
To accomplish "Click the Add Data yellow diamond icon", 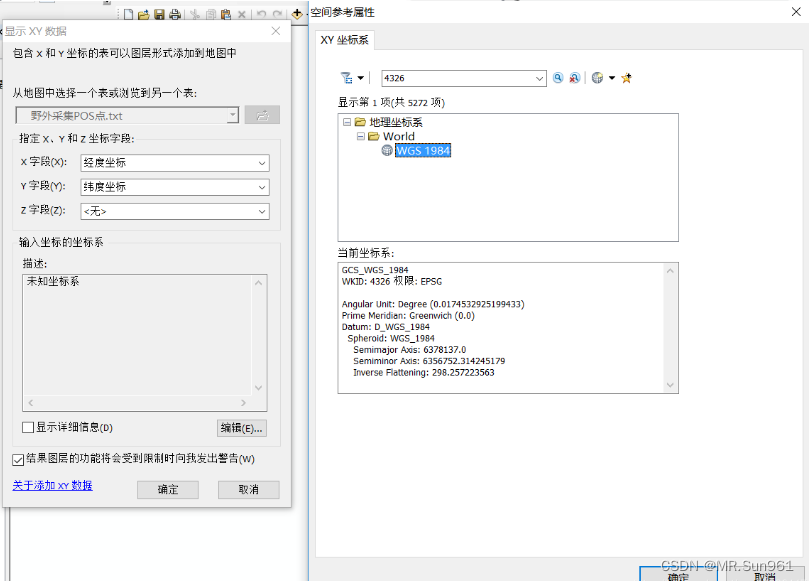I will click(296, 13).
